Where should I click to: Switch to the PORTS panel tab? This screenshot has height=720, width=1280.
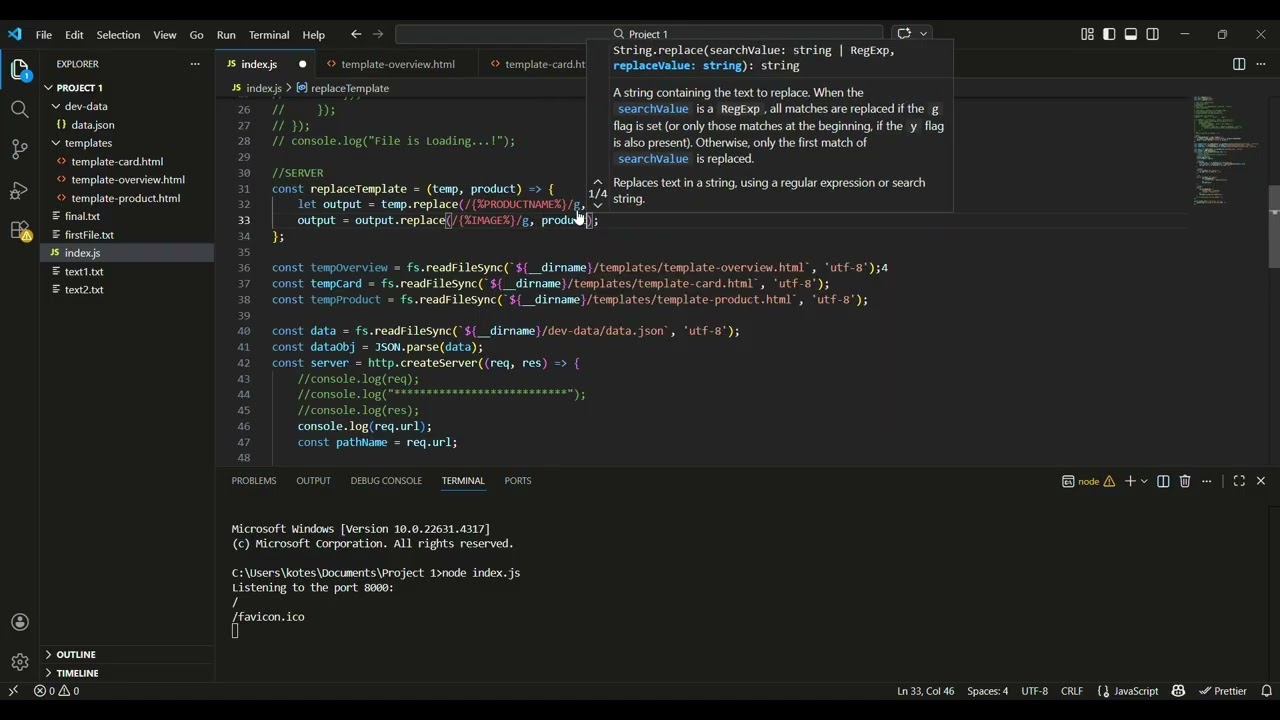tap(518, 481)
